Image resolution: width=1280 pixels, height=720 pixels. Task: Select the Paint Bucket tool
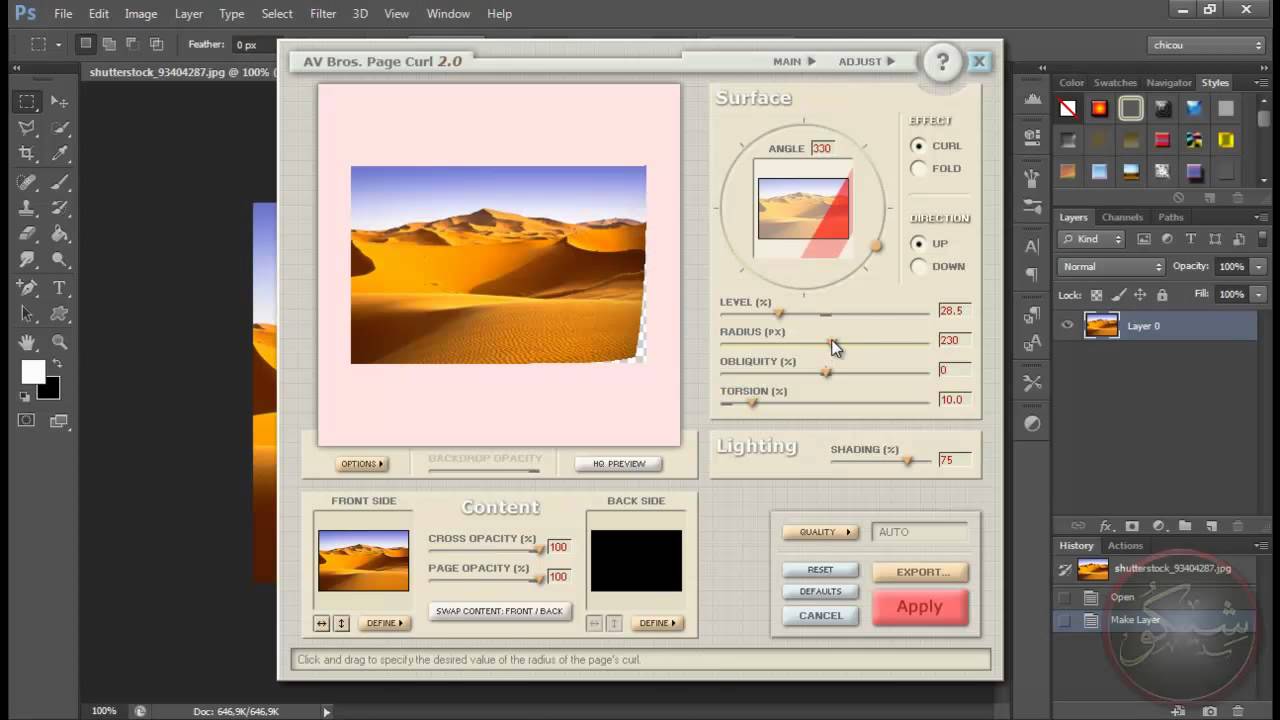click(x=60, y=234)
